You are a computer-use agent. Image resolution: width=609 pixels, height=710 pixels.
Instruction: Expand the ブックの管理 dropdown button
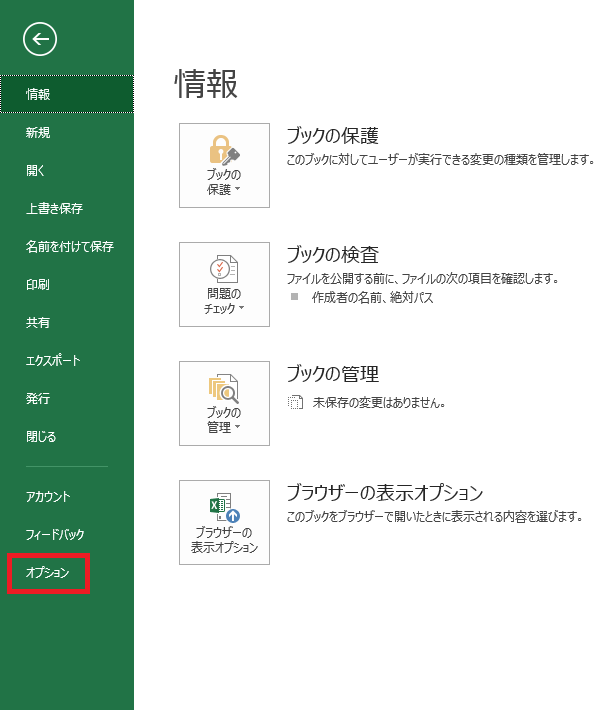click(224, 403)
